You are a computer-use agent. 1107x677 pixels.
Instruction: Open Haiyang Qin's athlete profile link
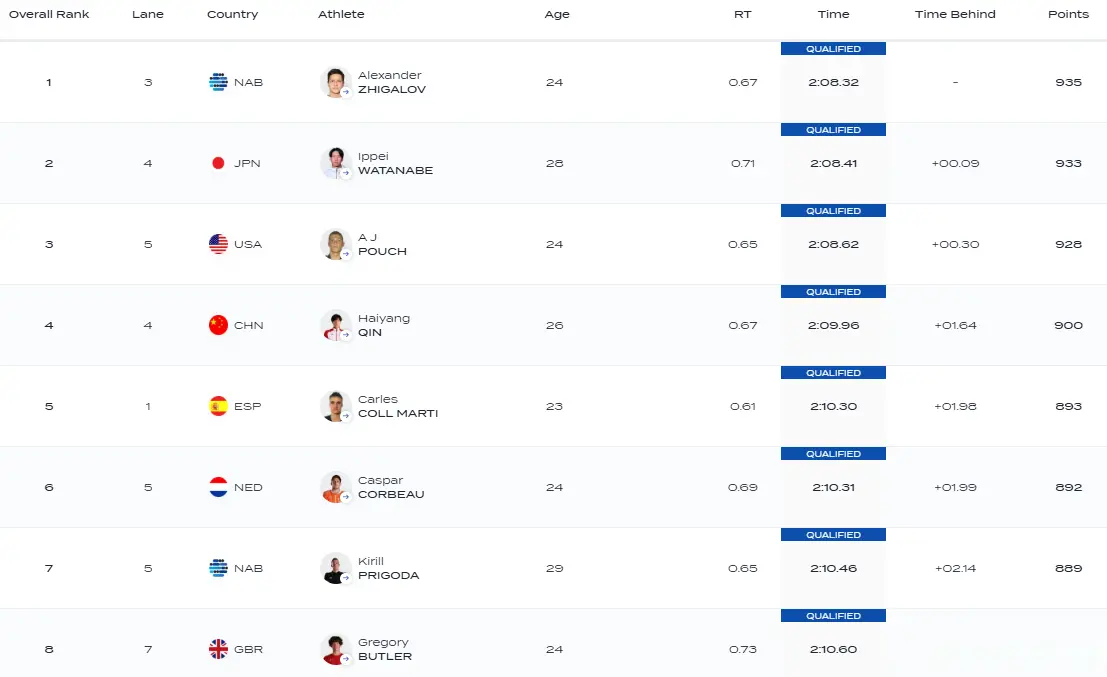(x=384, y=325)
